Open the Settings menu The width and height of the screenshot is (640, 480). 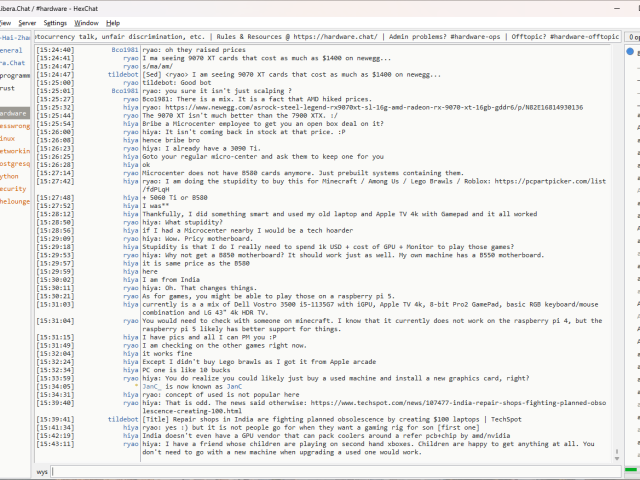point(55,23)
